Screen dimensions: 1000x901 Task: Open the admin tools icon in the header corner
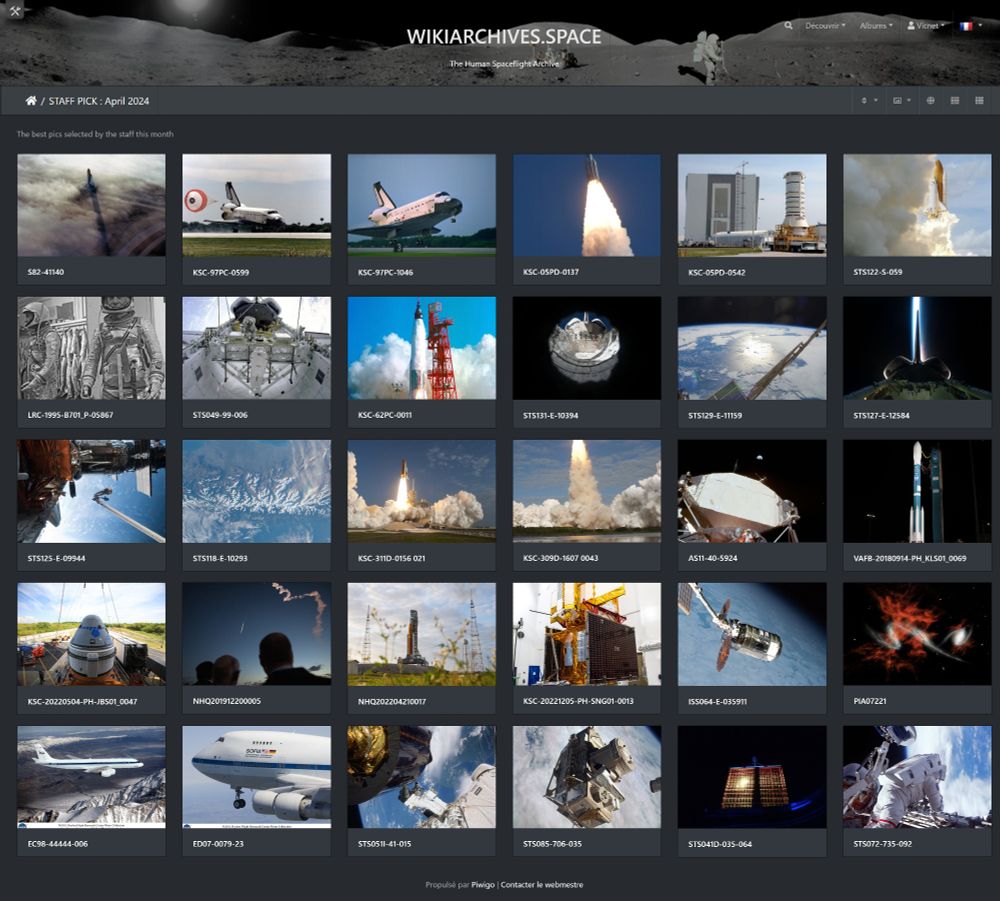15,10
